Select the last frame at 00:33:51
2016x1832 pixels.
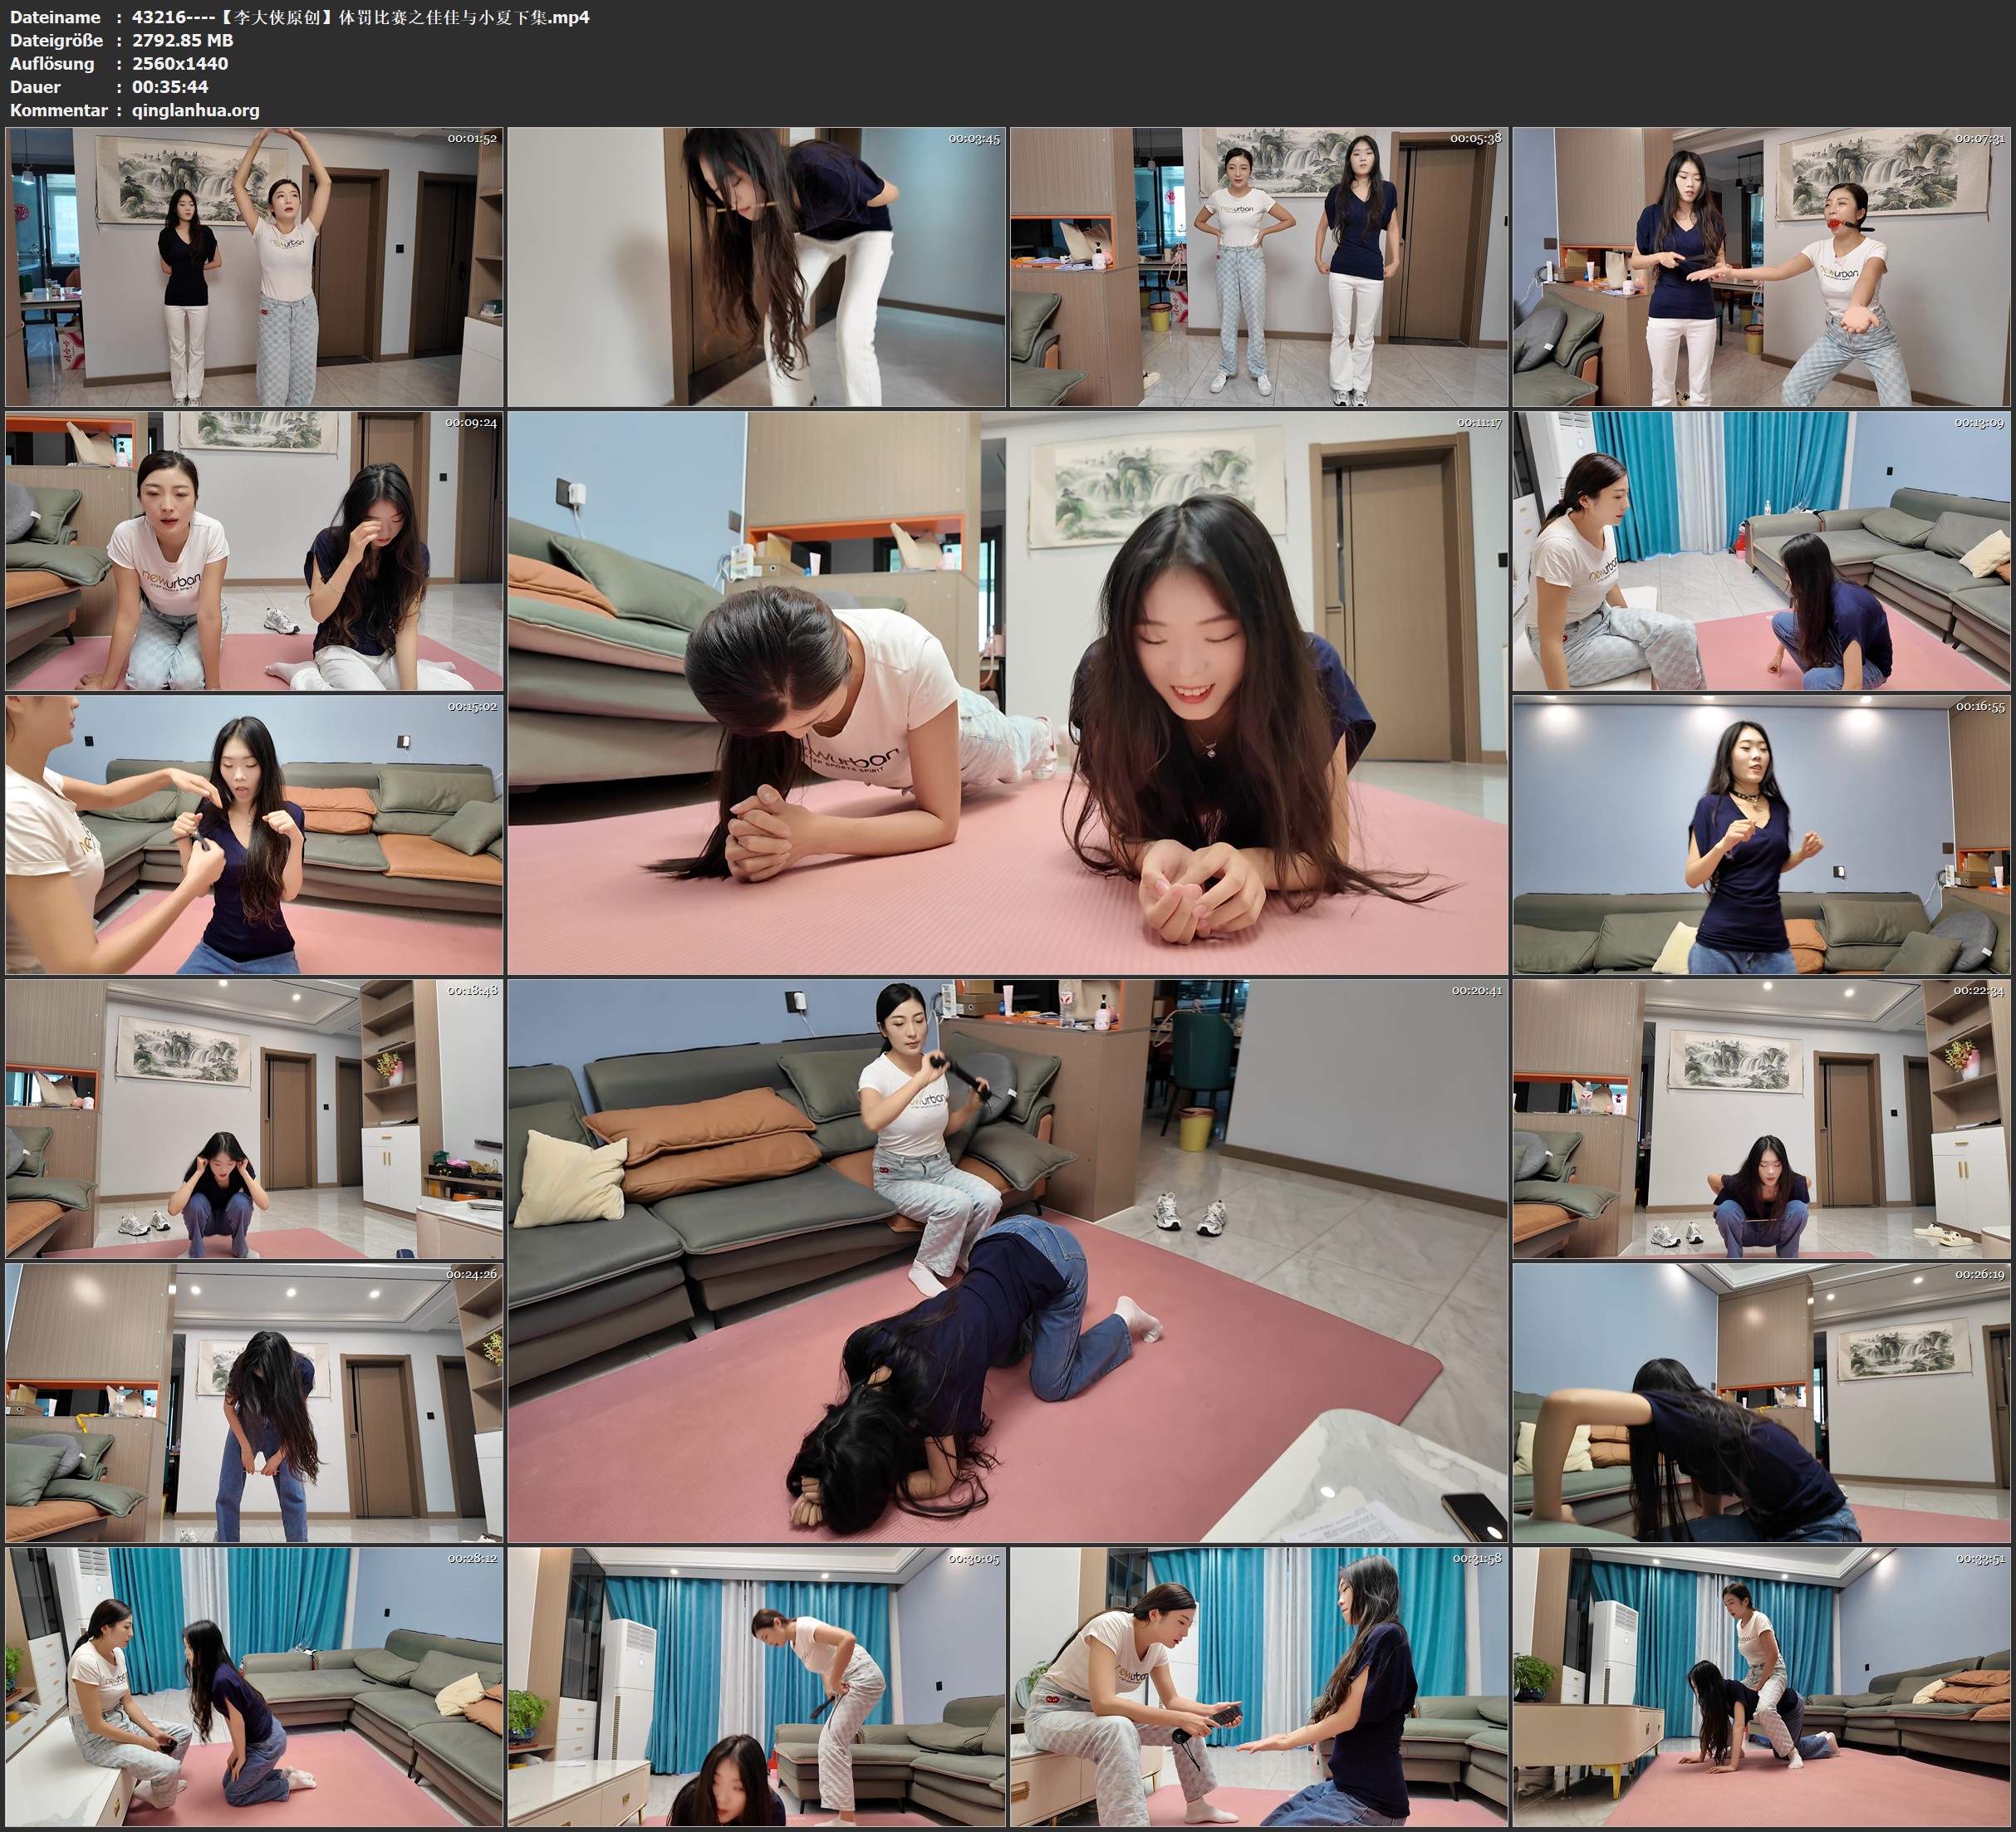(x=1761, y=1687)
